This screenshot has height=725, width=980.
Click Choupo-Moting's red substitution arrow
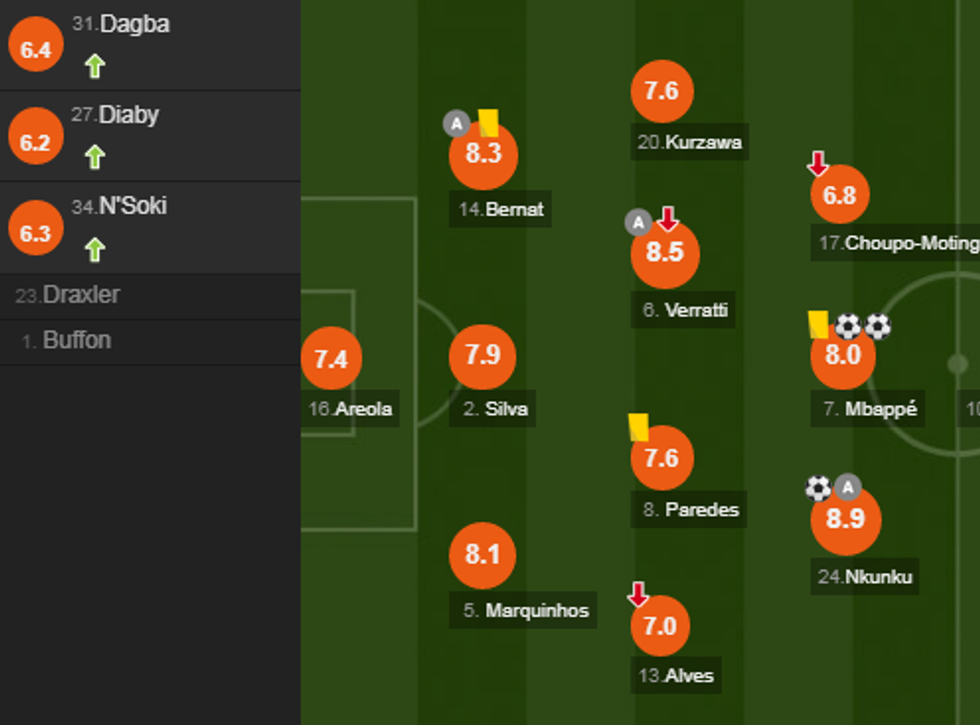click(818, 163)
